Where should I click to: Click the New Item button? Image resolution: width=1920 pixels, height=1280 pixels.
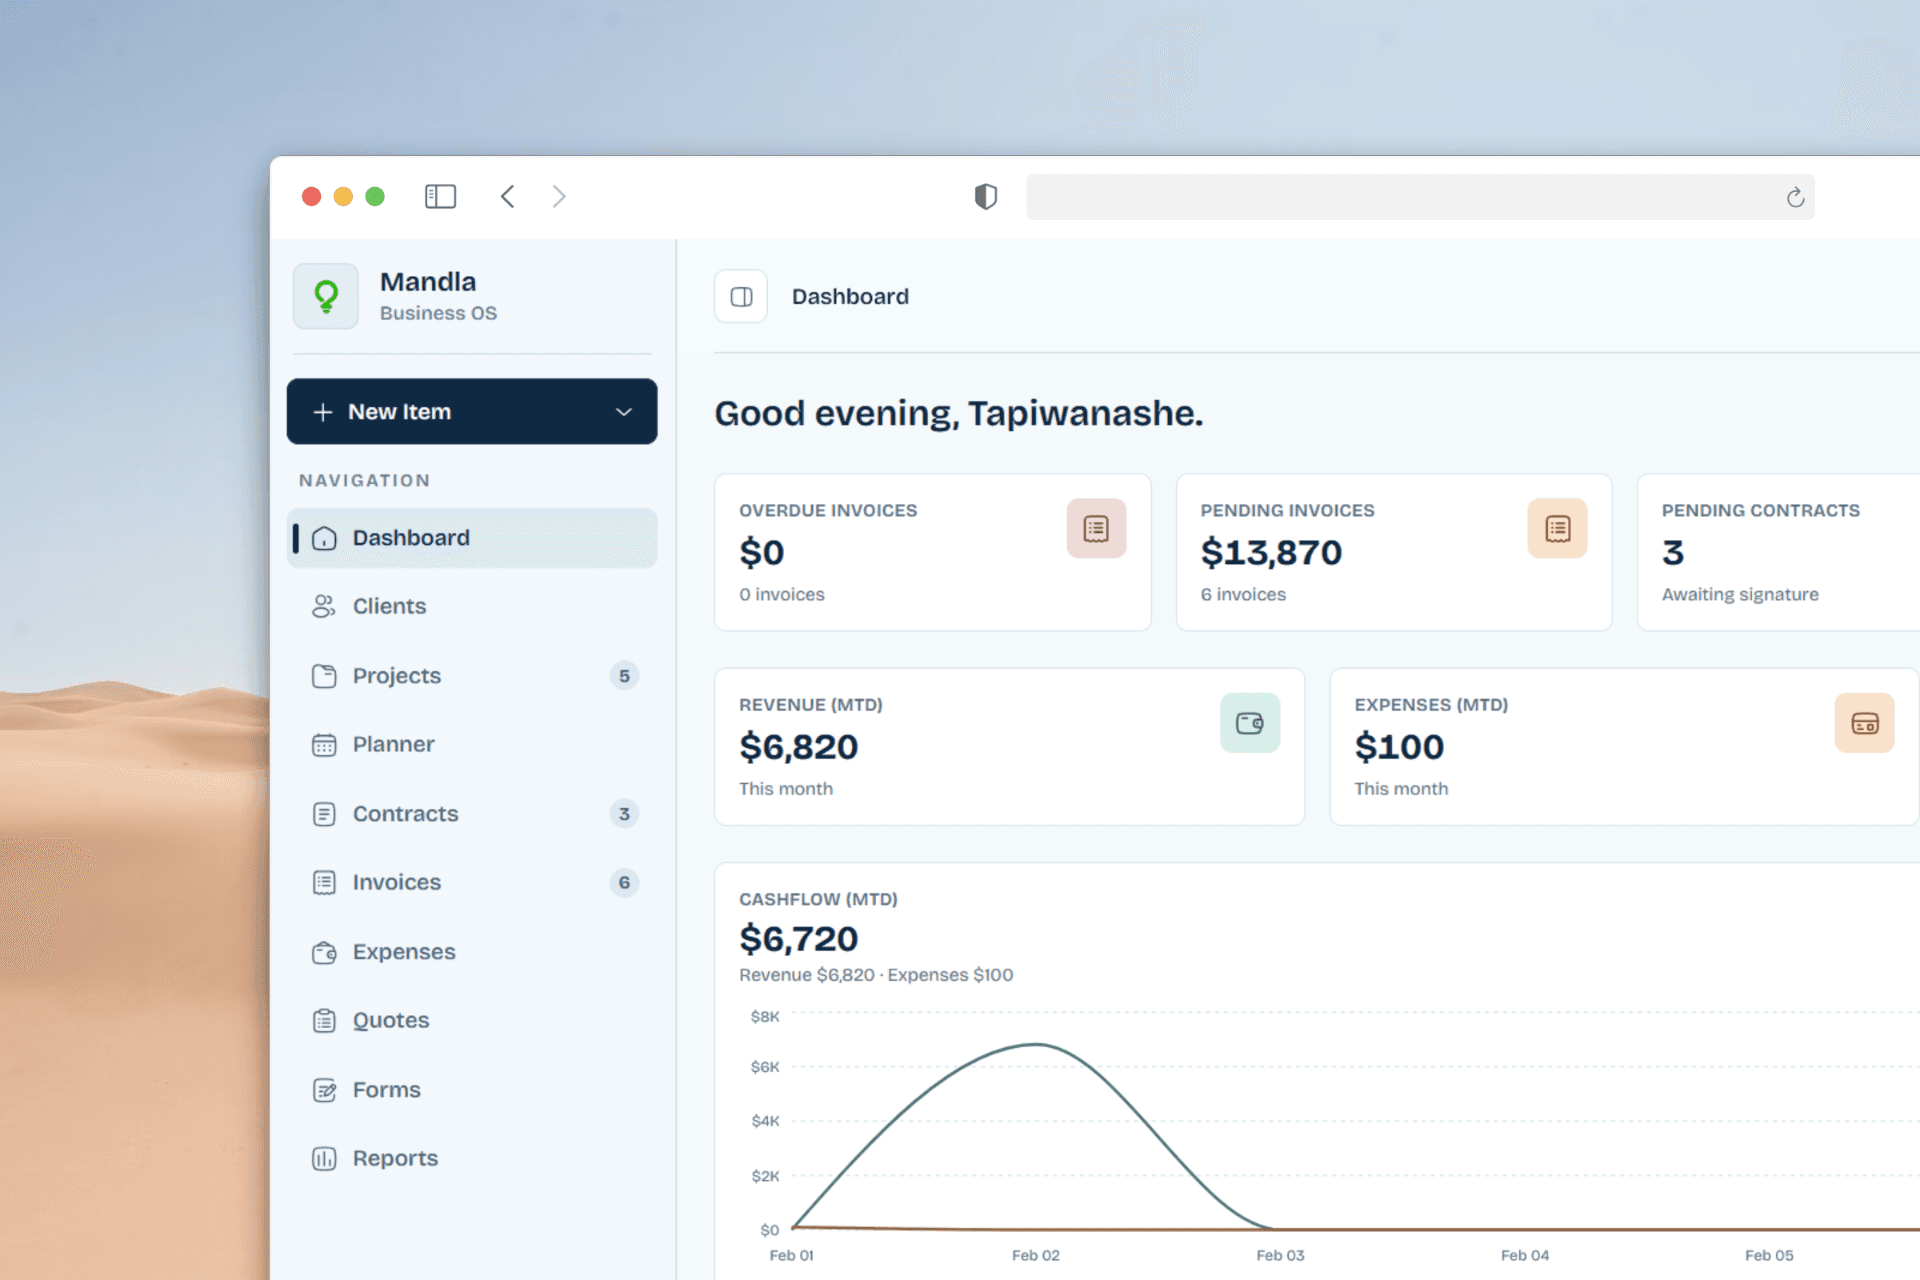(x=400, y=411)
